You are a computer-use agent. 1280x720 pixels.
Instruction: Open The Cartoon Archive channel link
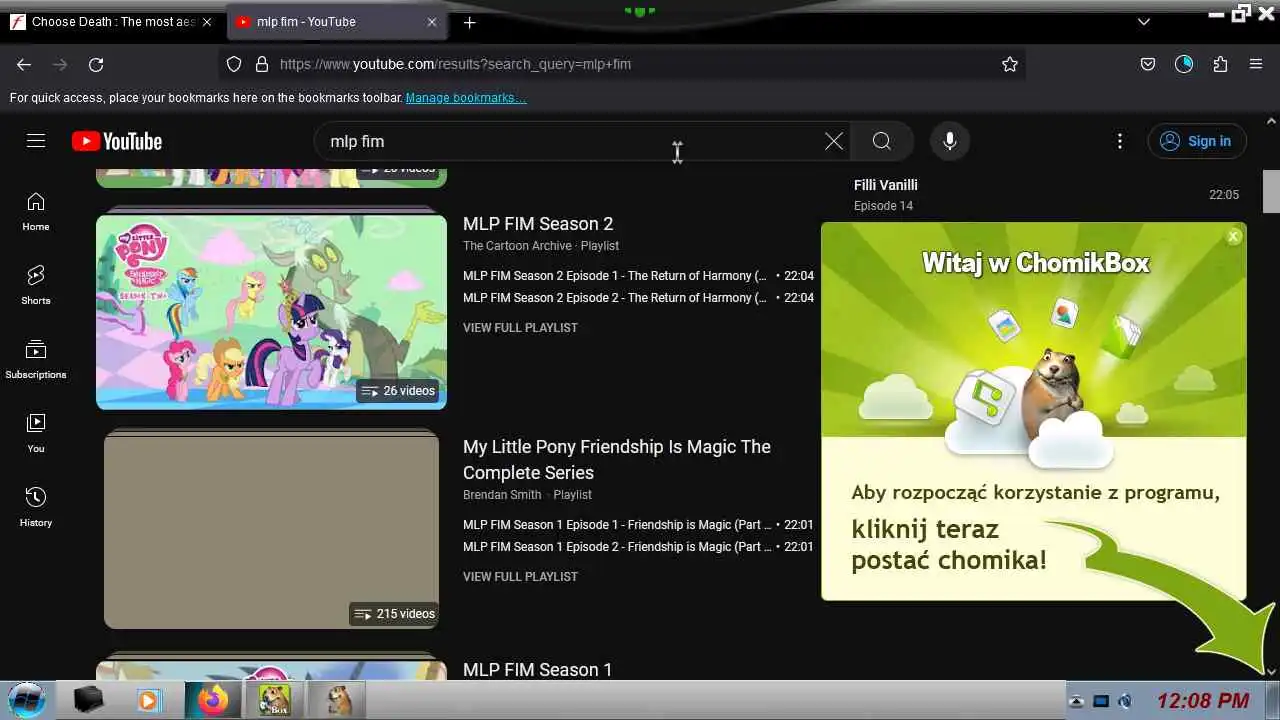coord(517,246)
